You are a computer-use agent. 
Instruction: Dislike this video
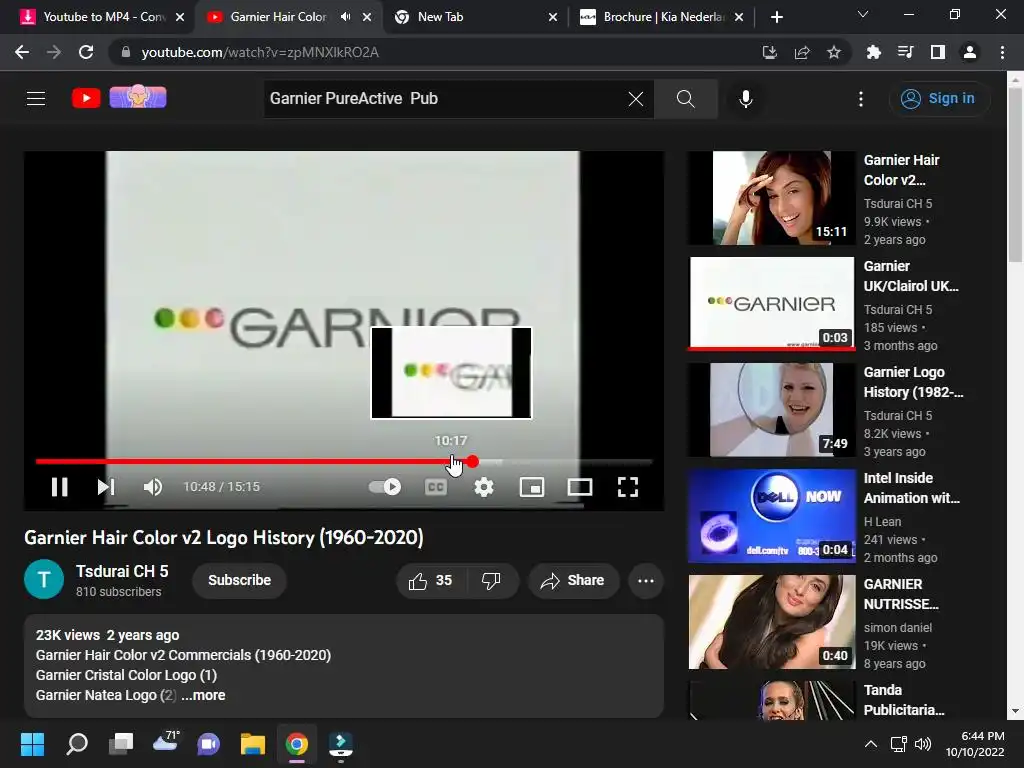click(491, 581)
